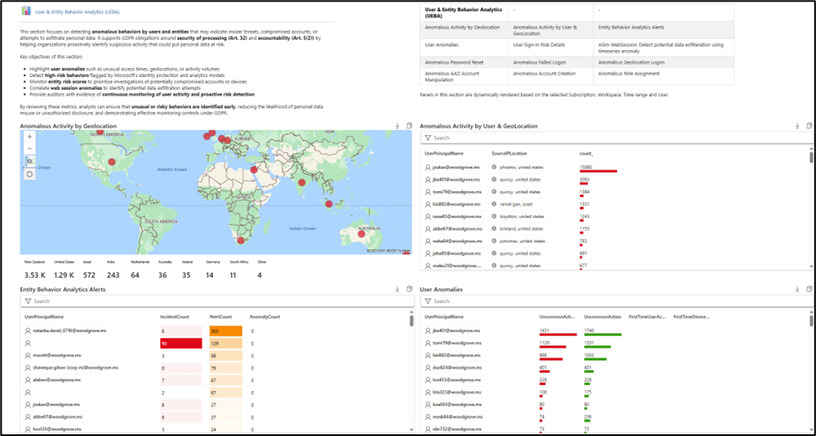
Task: Download Anomalous Activity by User & GeoLocation data
Action: click(797, 125)
